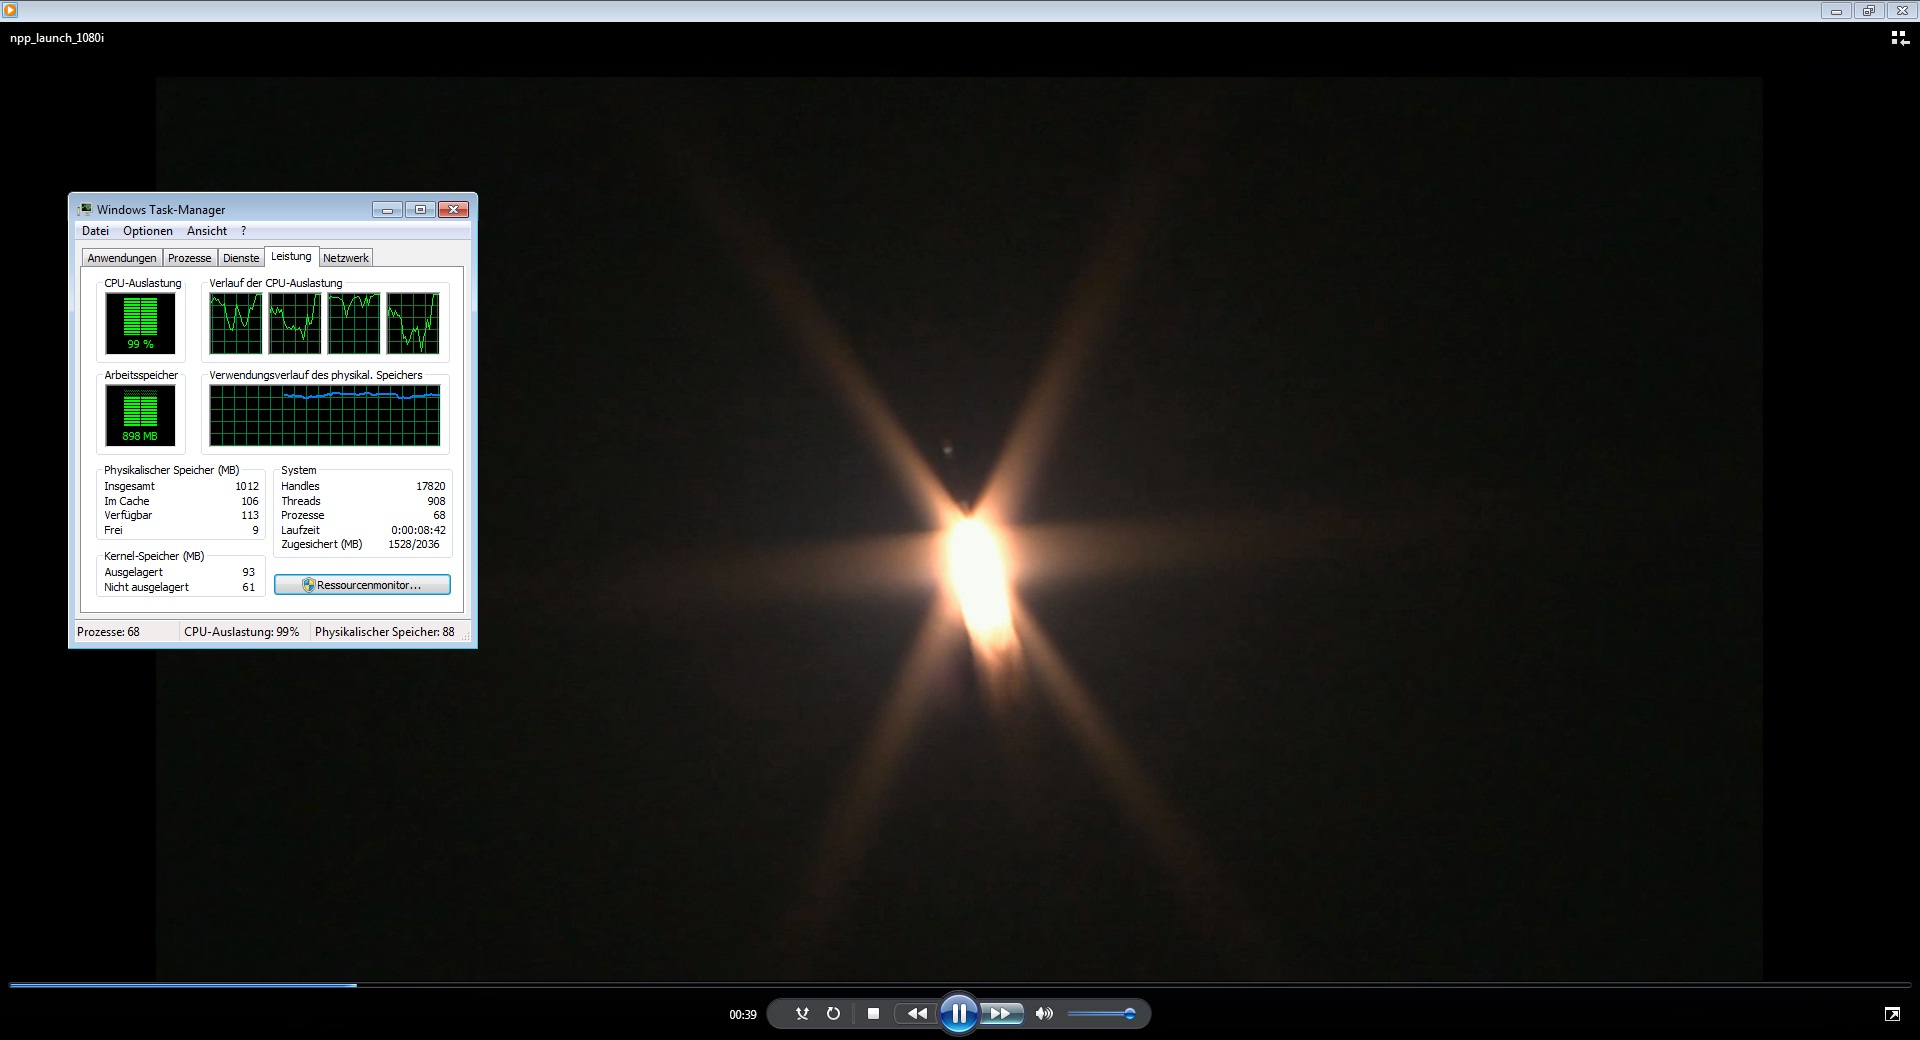
Task: Click the status bar Prozesse: 68
Action: 108,632
